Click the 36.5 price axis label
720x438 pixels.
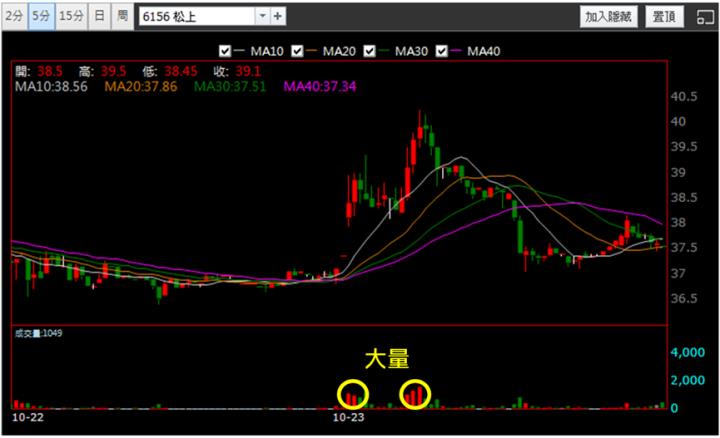click(x=684, y=298)
